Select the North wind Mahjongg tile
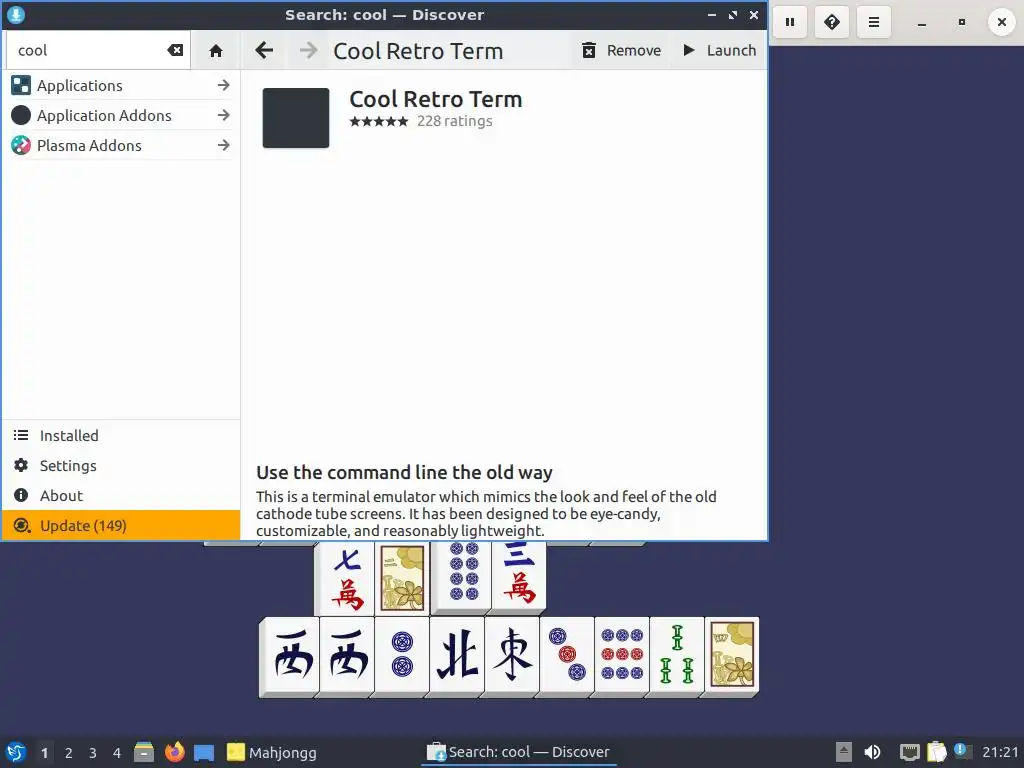 tap(457, 655)
